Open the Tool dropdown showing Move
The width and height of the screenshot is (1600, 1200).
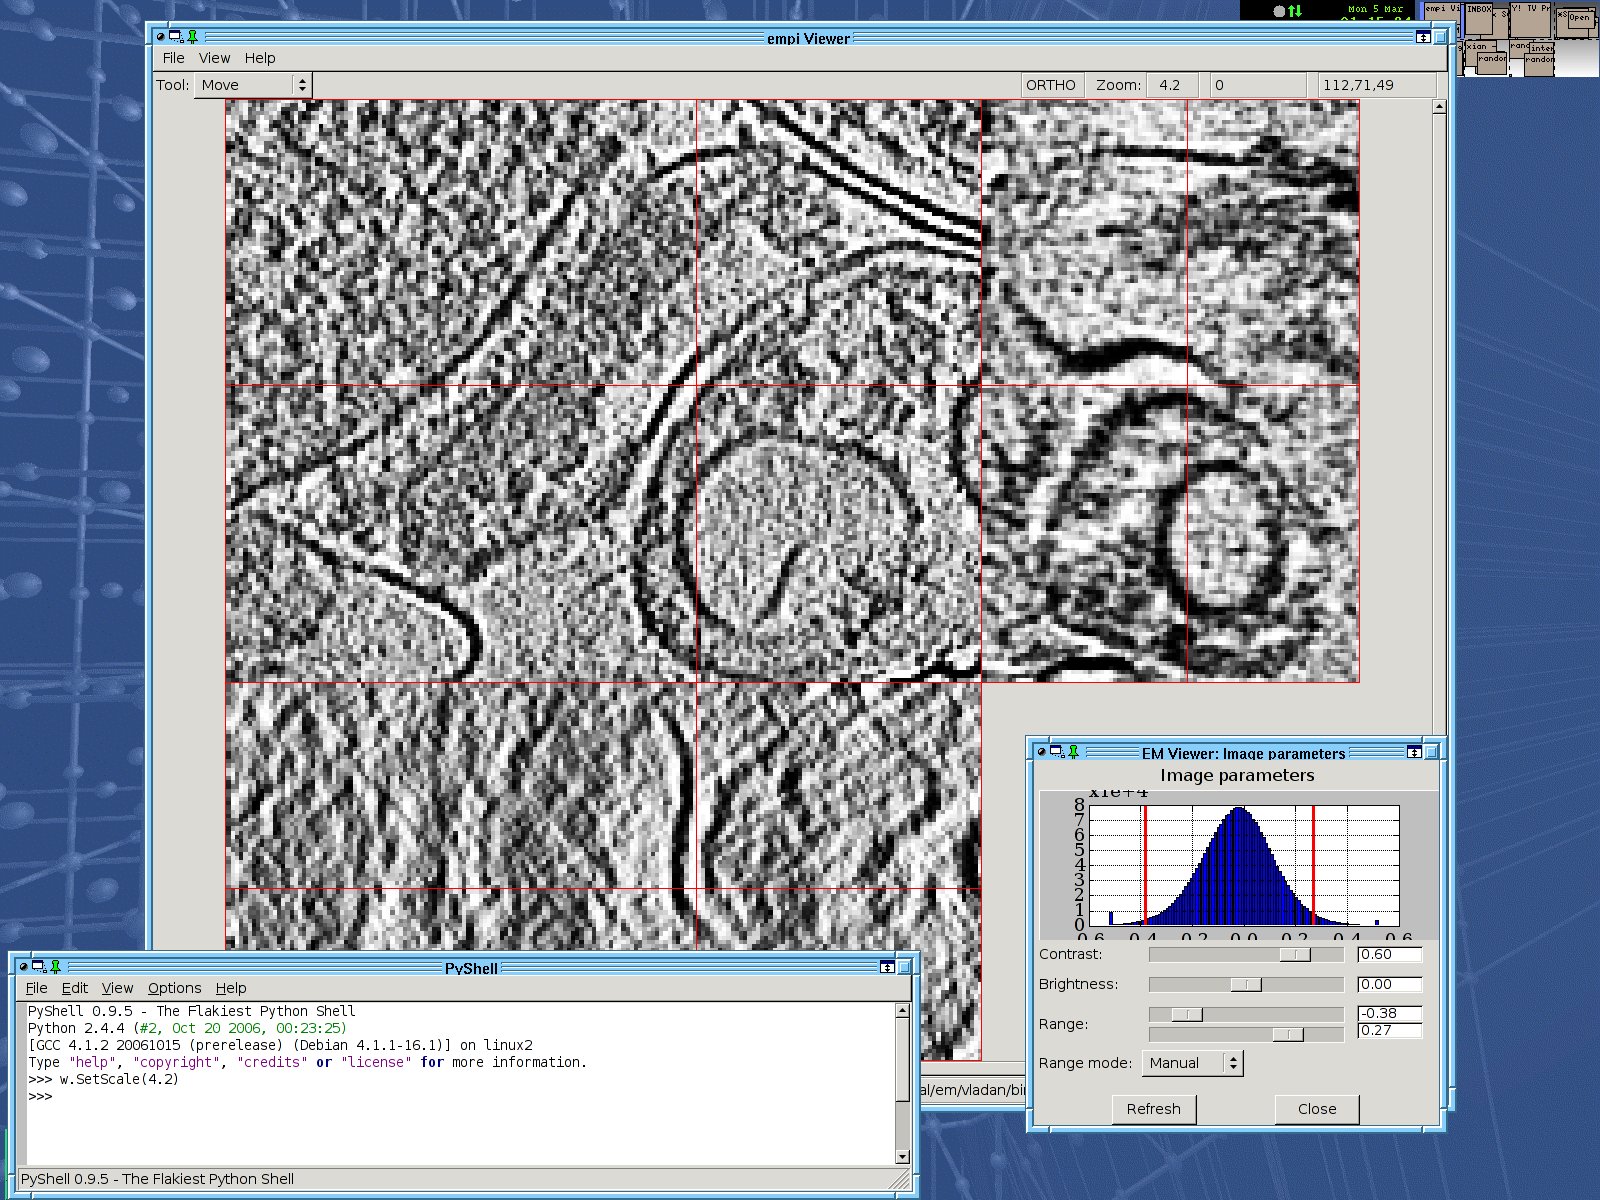[x=253, y=85]
